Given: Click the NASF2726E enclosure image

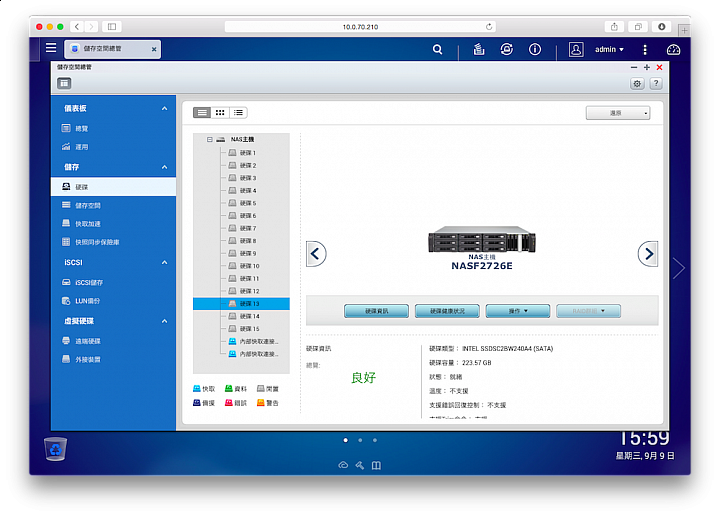Looking at the screenshot, I should (x=482, y=239).
